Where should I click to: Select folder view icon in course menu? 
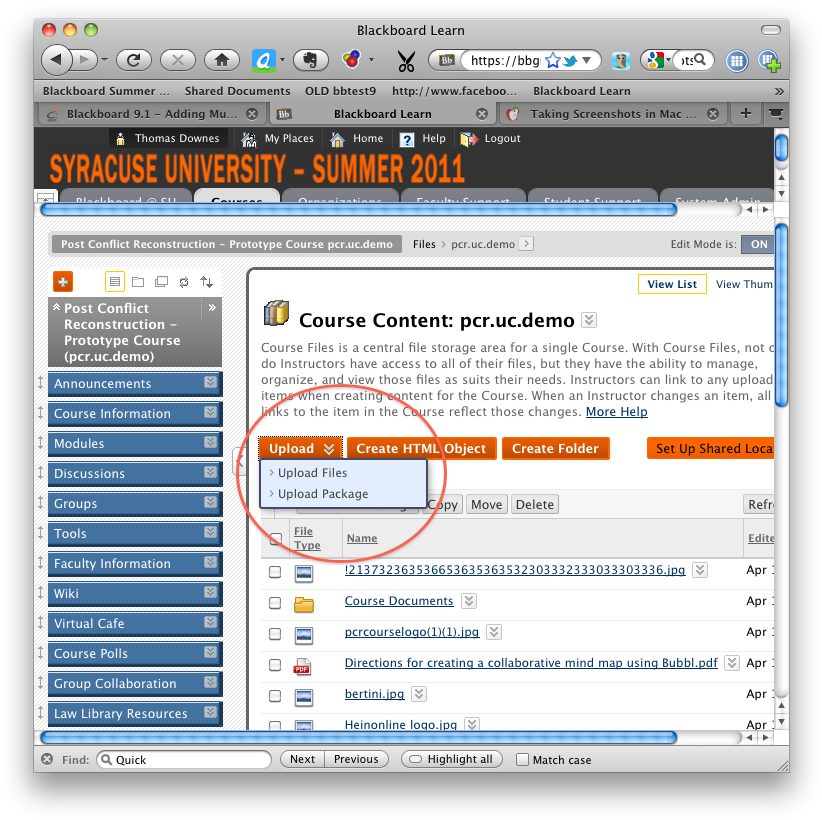click(138, 282)
